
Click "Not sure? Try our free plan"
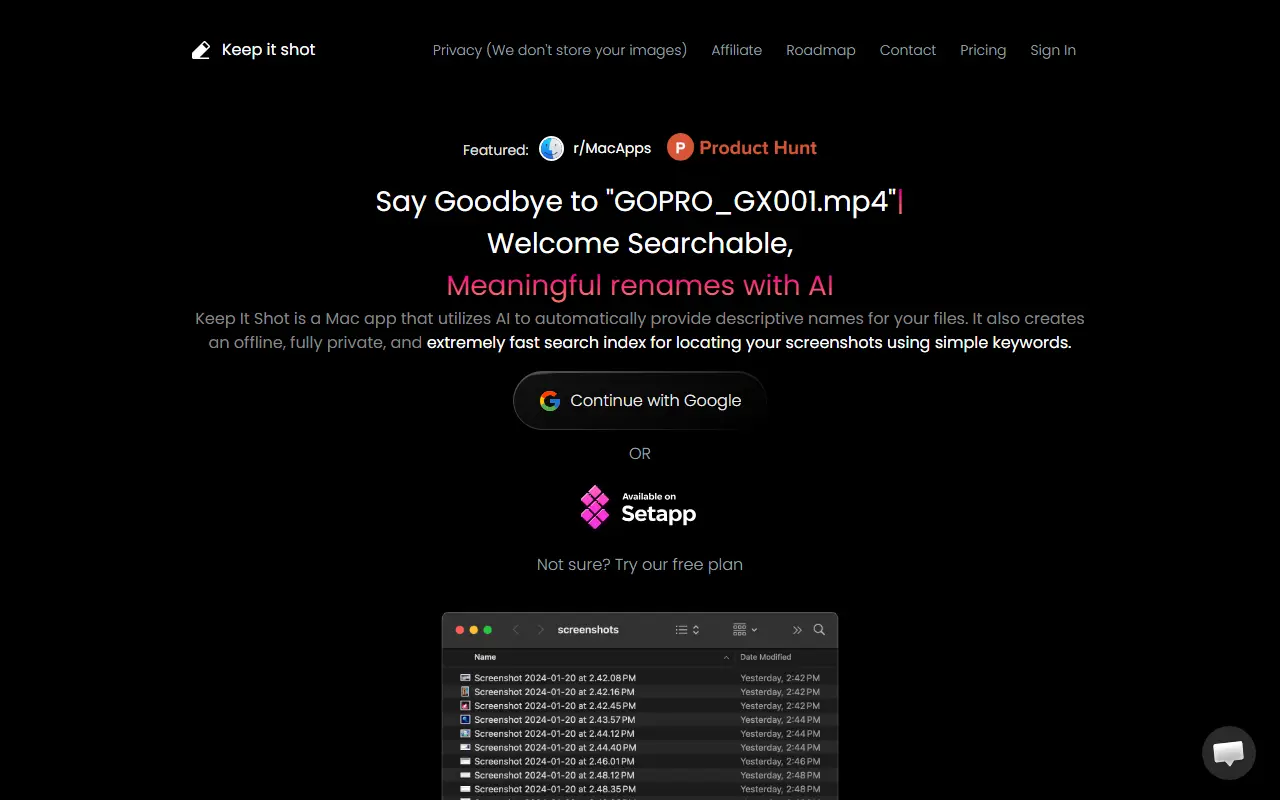tap(640, 565)
